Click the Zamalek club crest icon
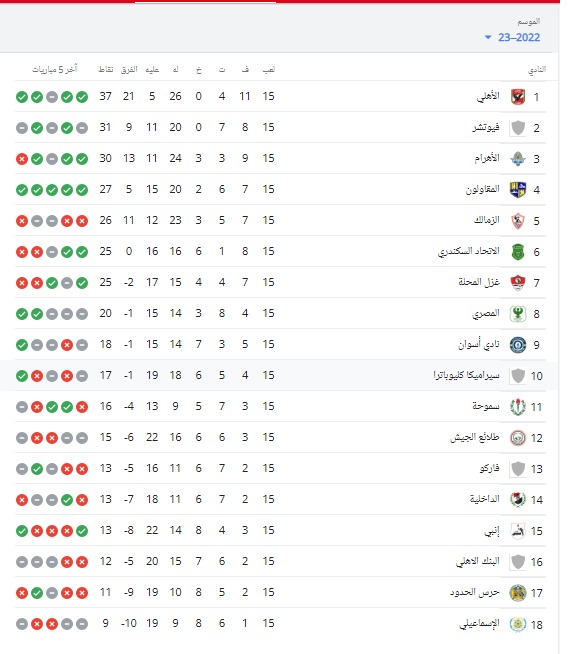 tap(518, 221)
